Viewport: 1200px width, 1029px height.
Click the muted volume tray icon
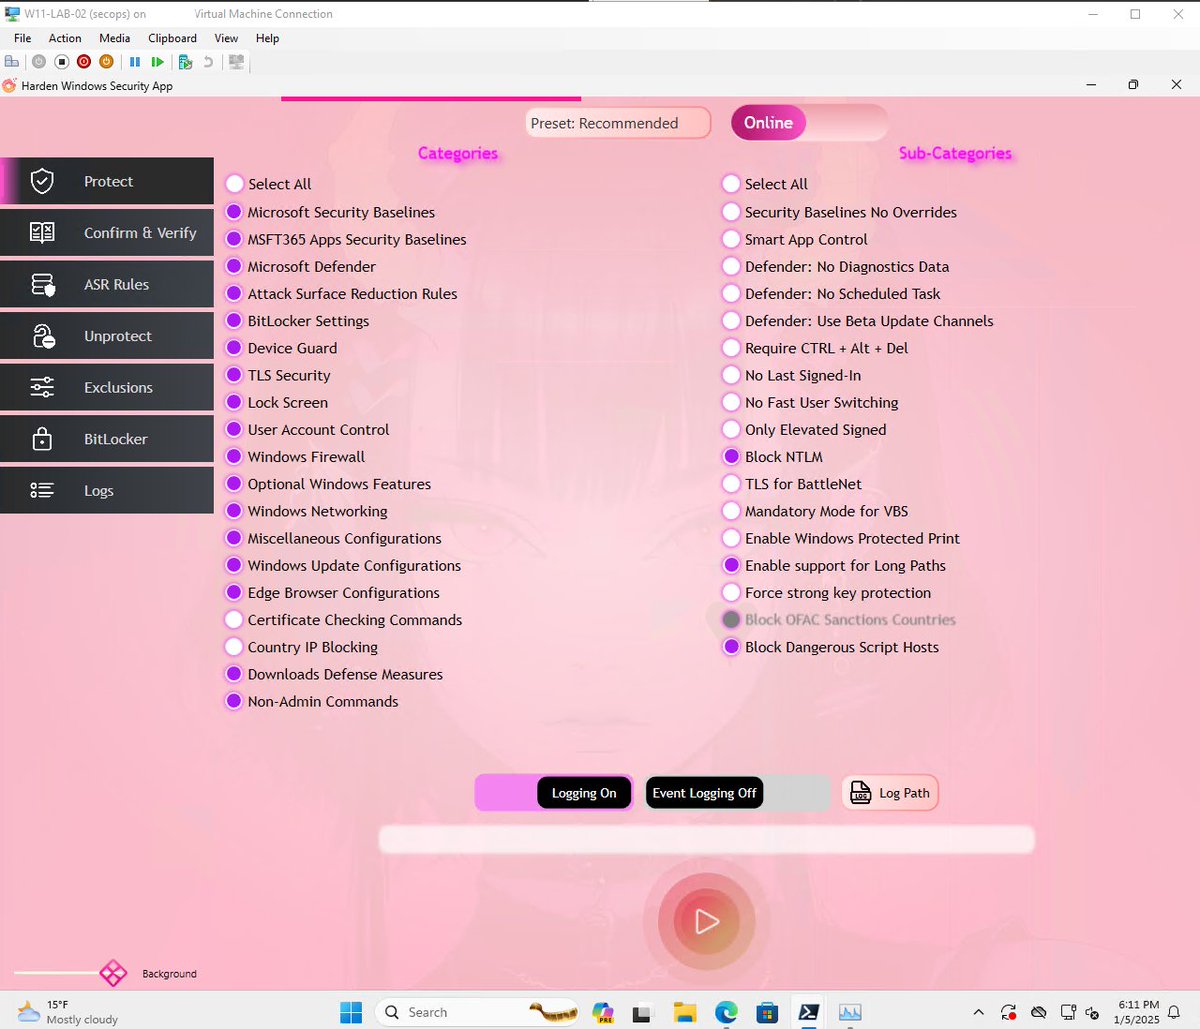(1092, 1012)
